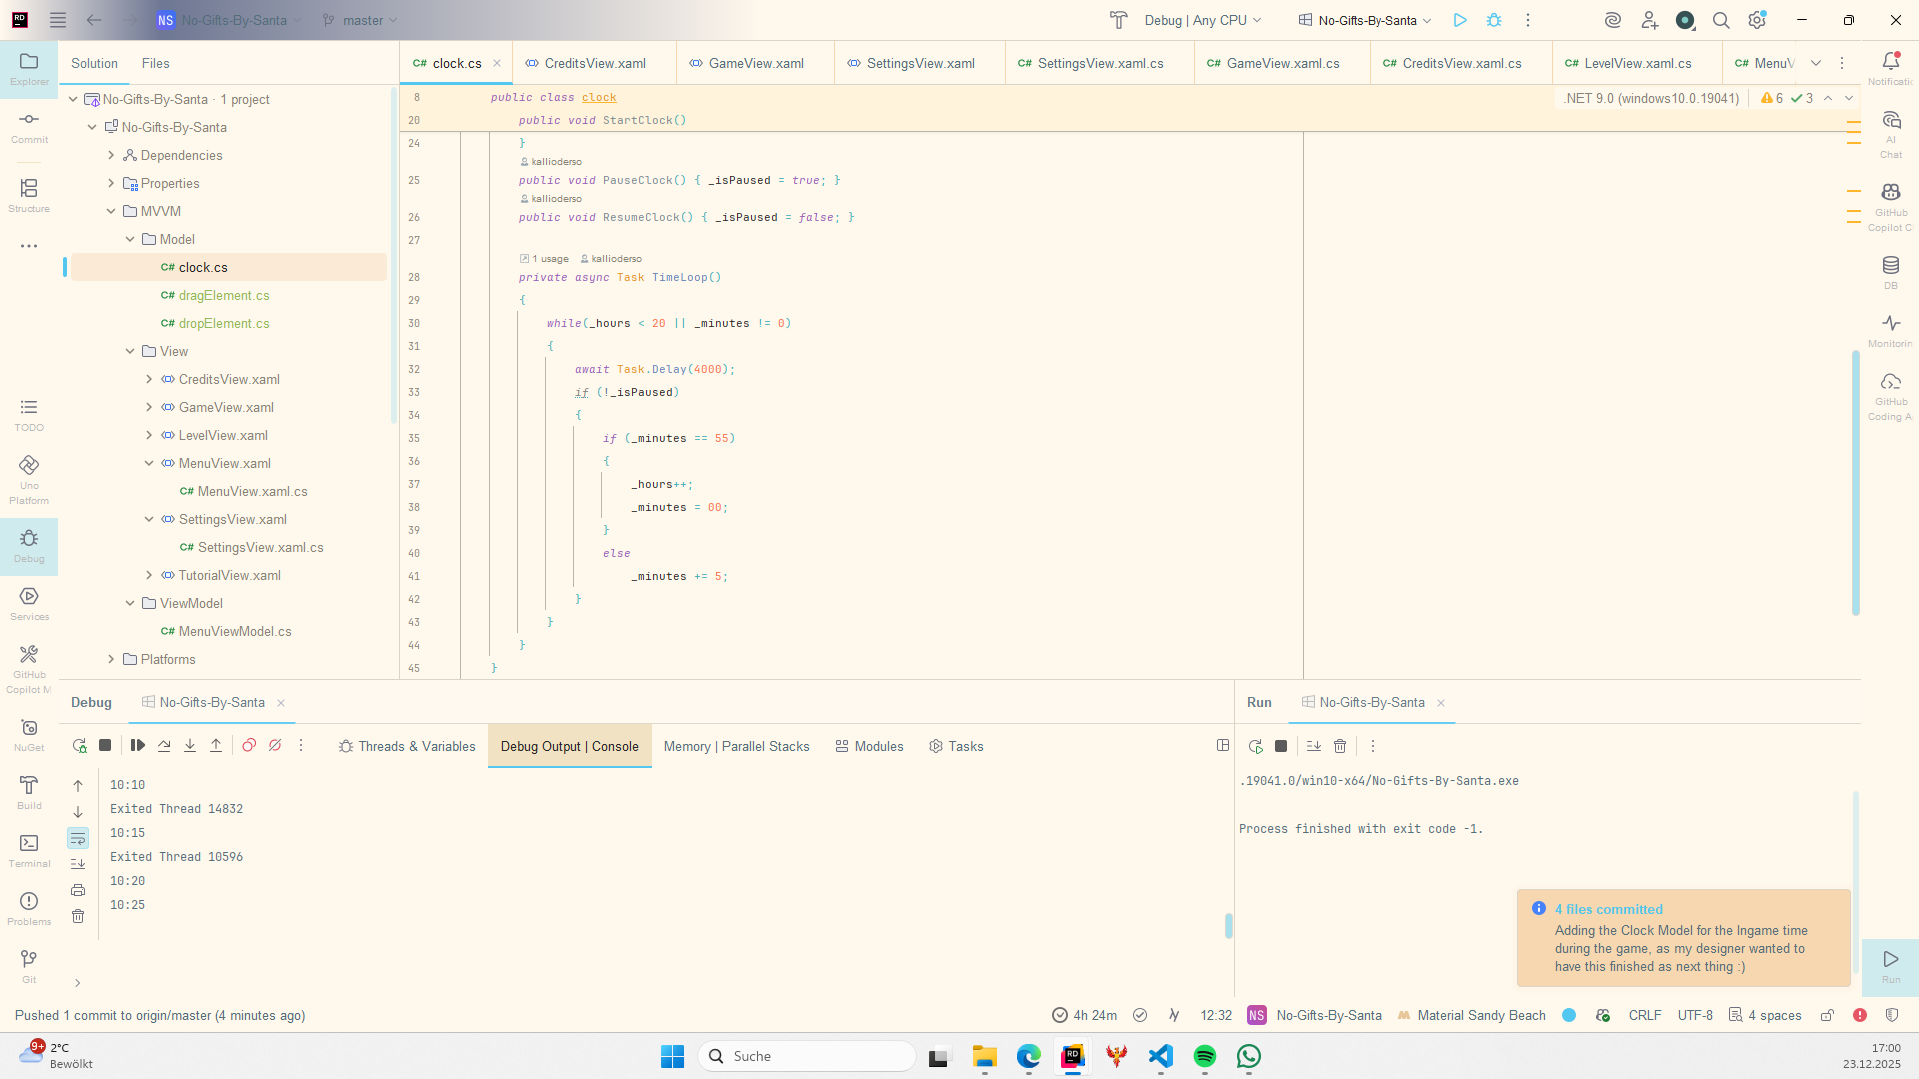Switch to the GameView.xaml tab
The height and width of the screenshot is (1079, 1919).
pos(755,63)
